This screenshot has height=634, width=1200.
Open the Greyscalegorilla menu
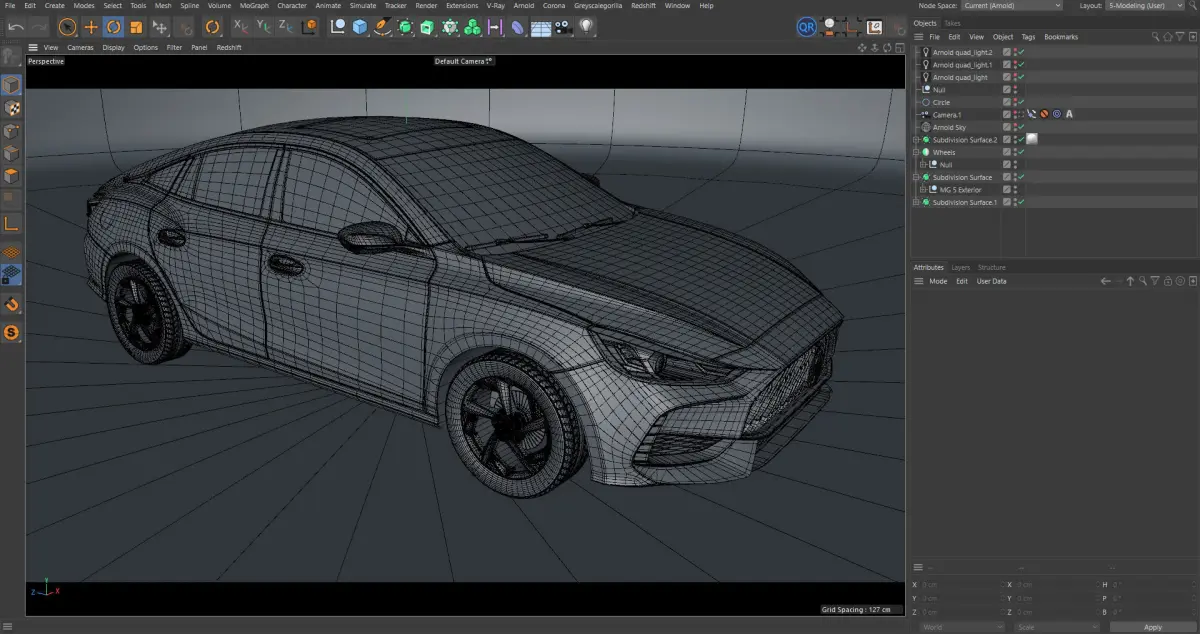click(x=598, y=5)
